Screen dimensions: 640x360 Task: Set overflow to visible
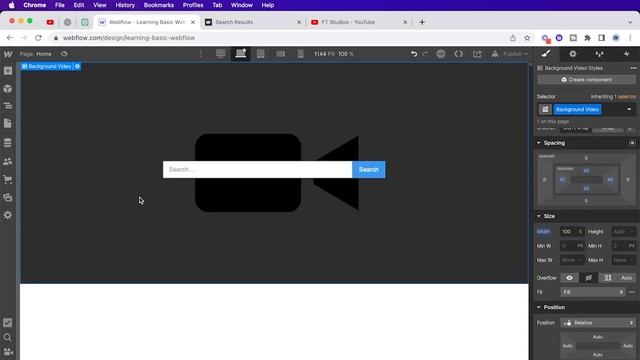point(569,278)
